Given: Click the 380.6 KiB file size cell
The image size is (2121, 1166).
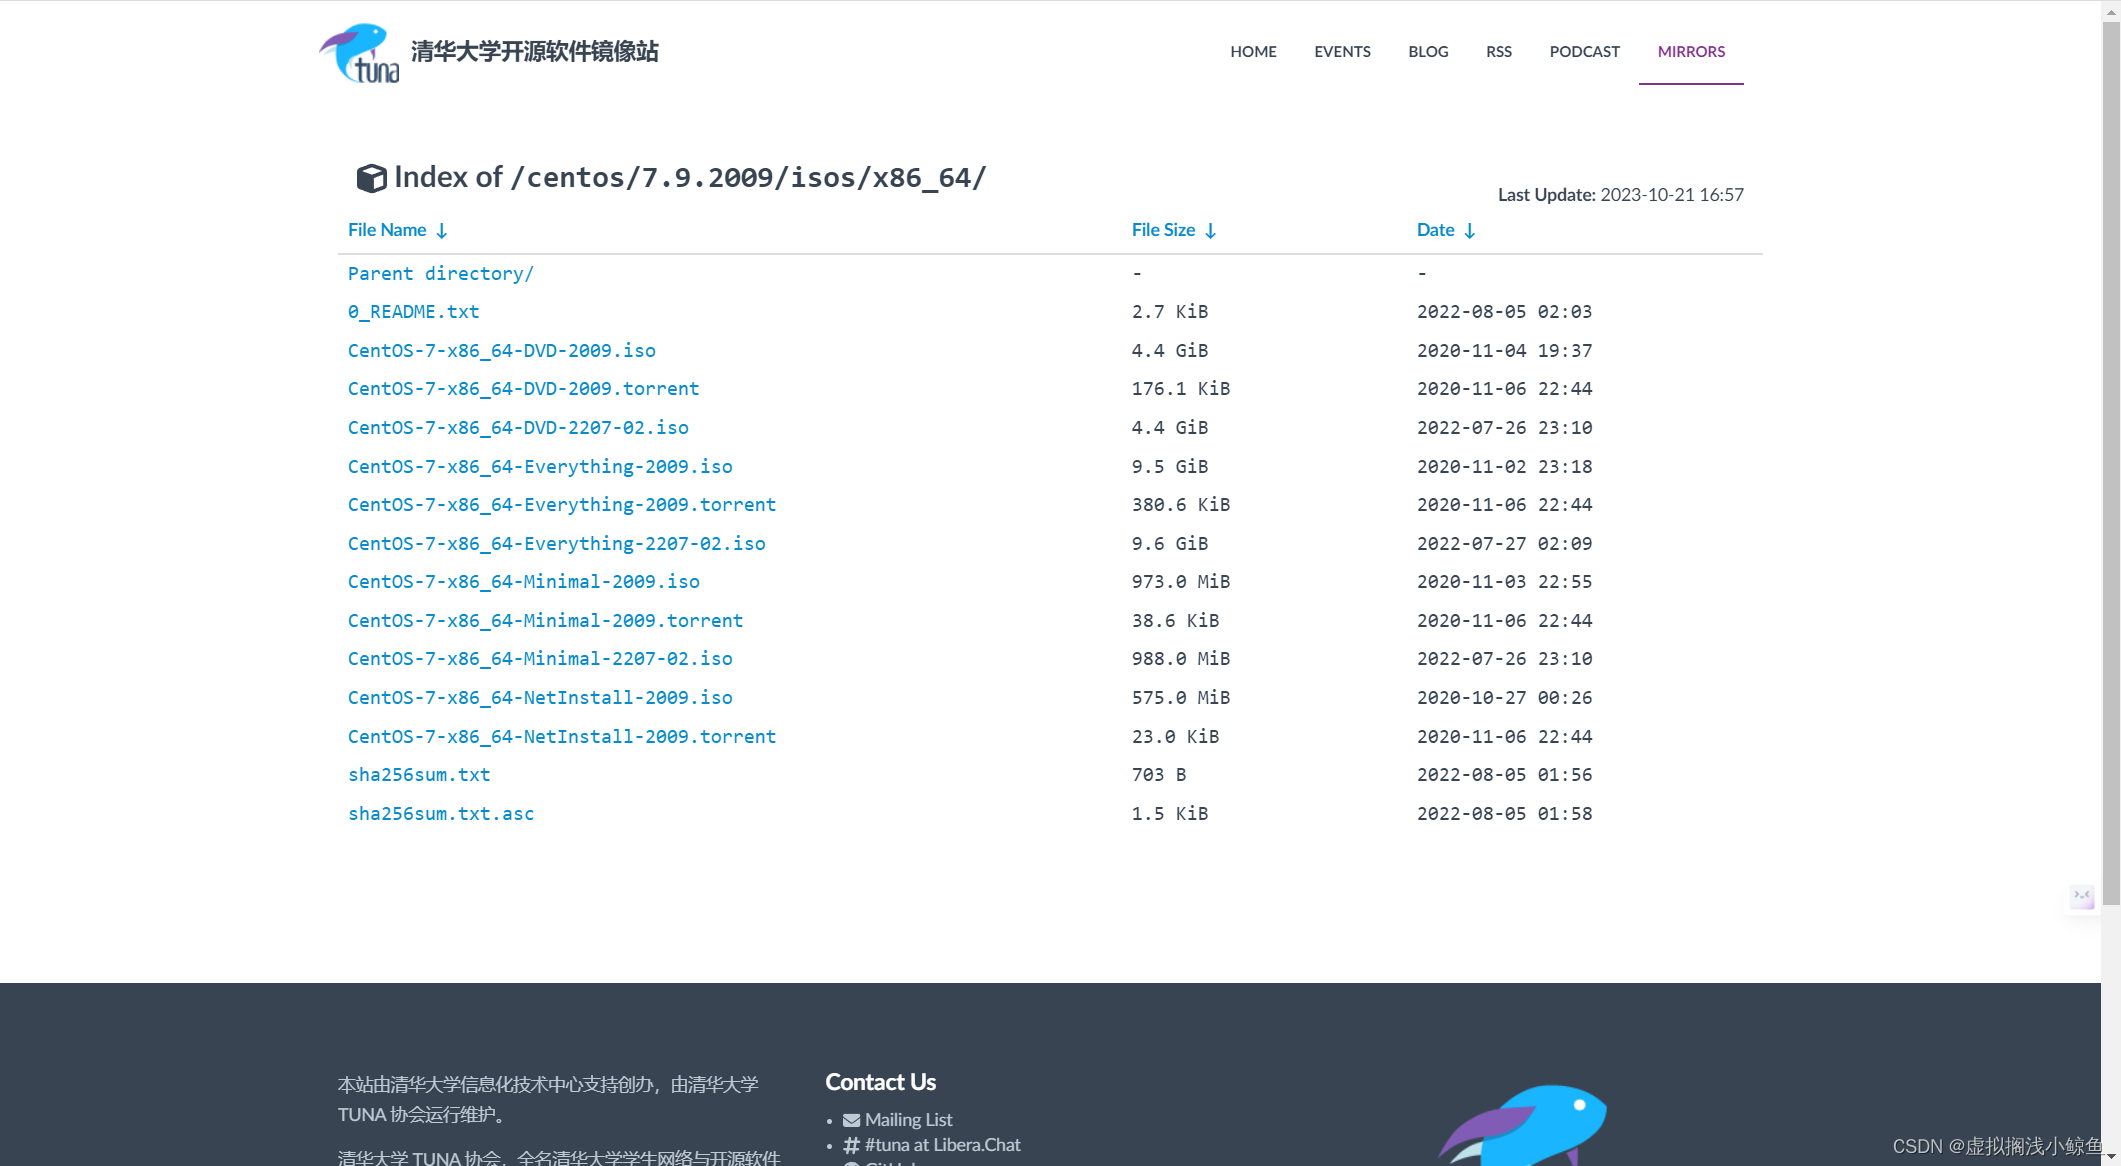Looking at the screenshot, I should 1181,505.
